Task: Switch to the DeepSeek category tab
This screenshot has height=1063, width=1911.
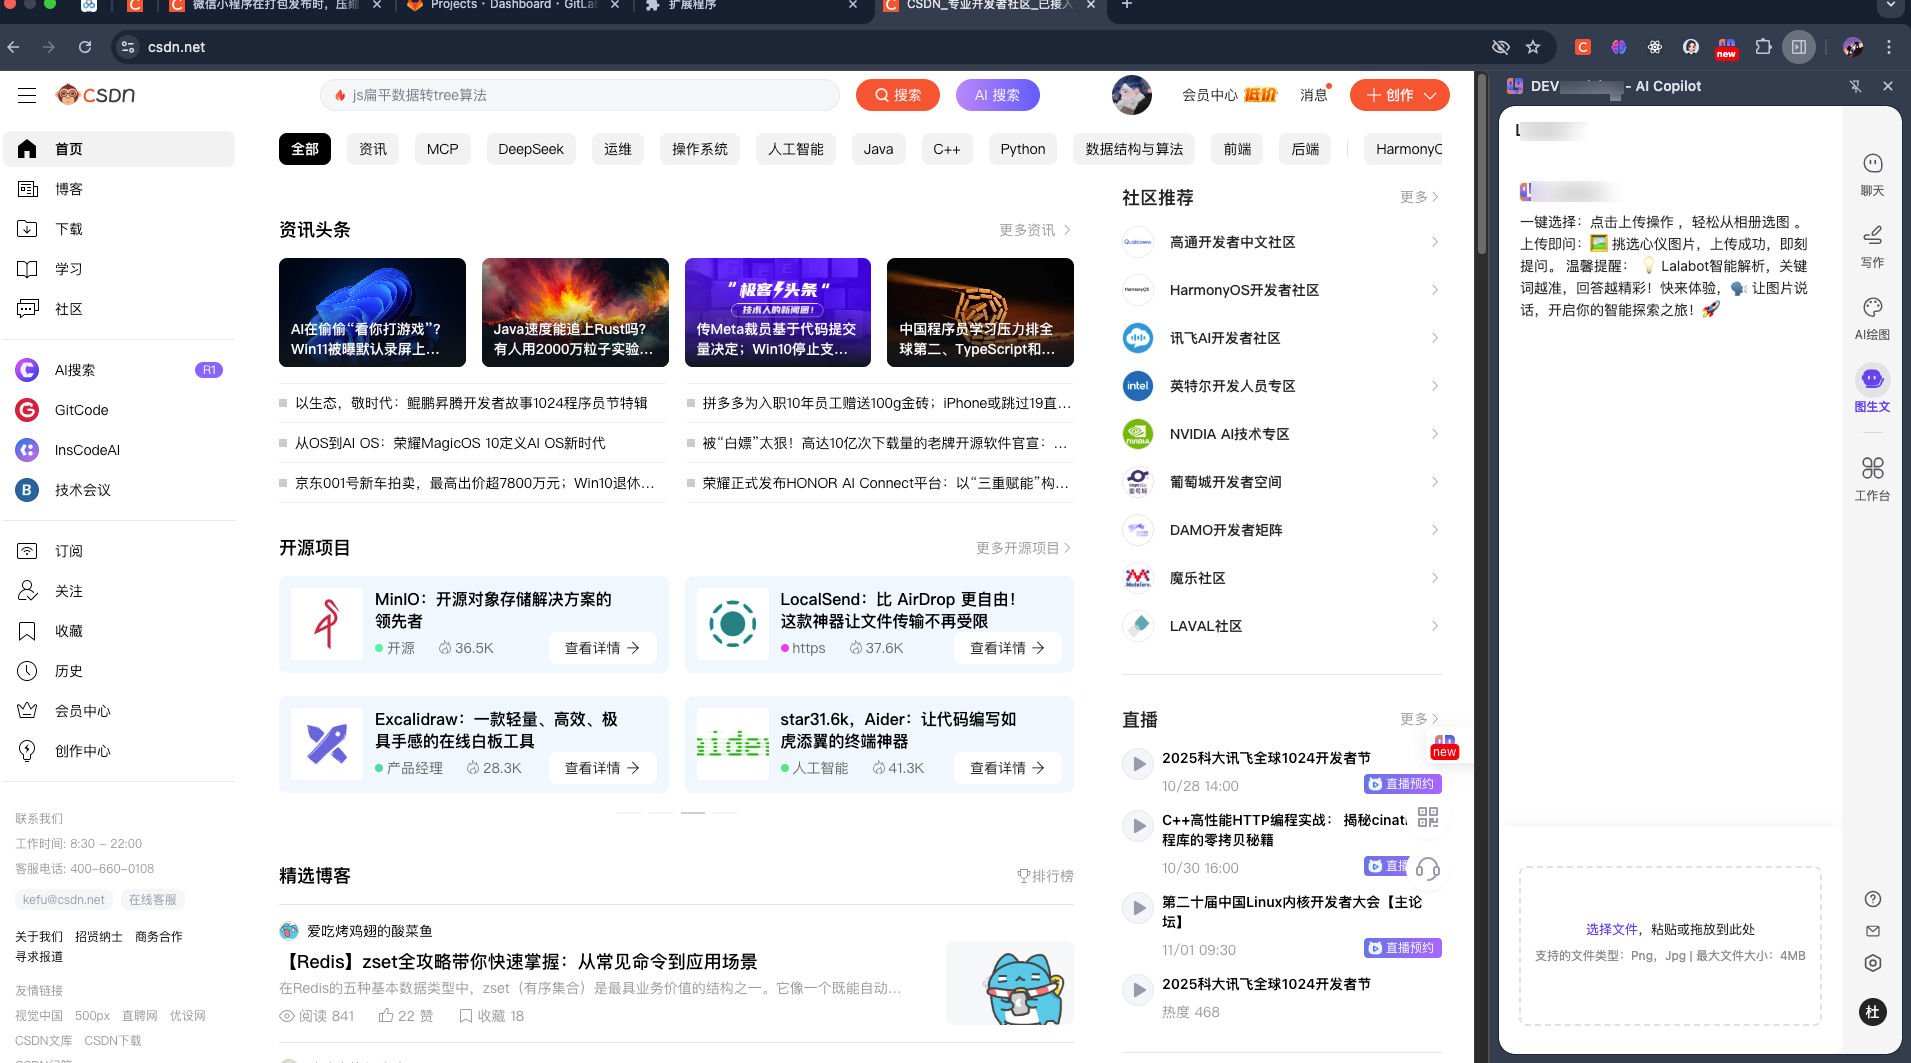Action: pos(530,148)
